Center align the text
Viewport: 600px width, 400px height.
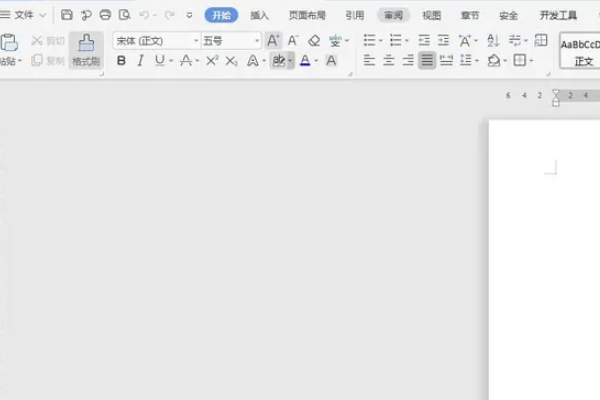pyautogui.click(x=388, y=60)
